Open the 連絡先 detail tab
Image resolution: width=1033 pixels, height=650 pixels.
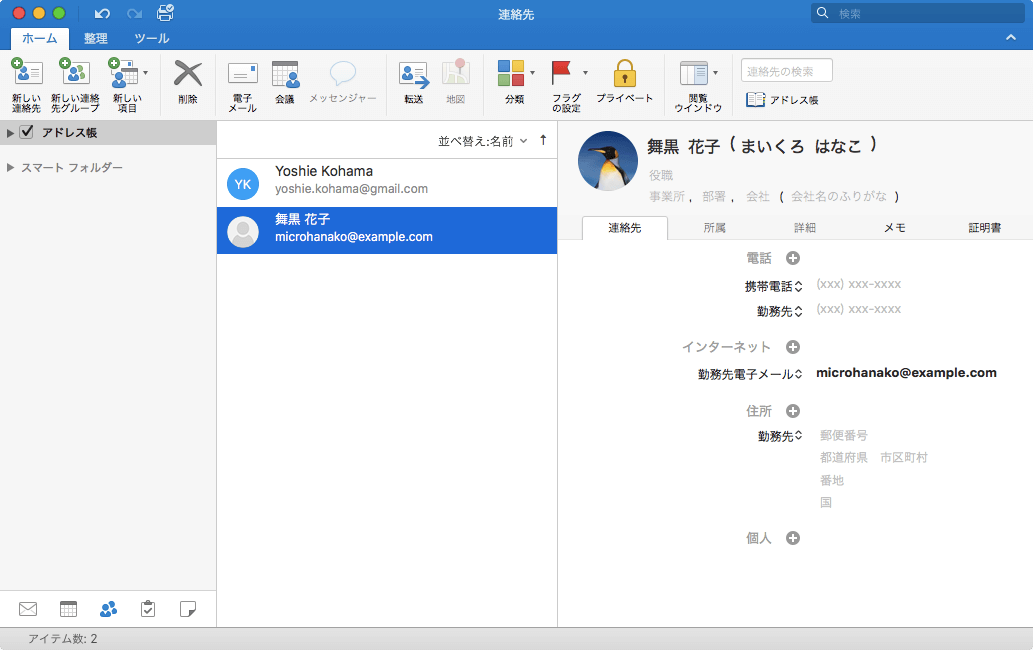(625, 228)
